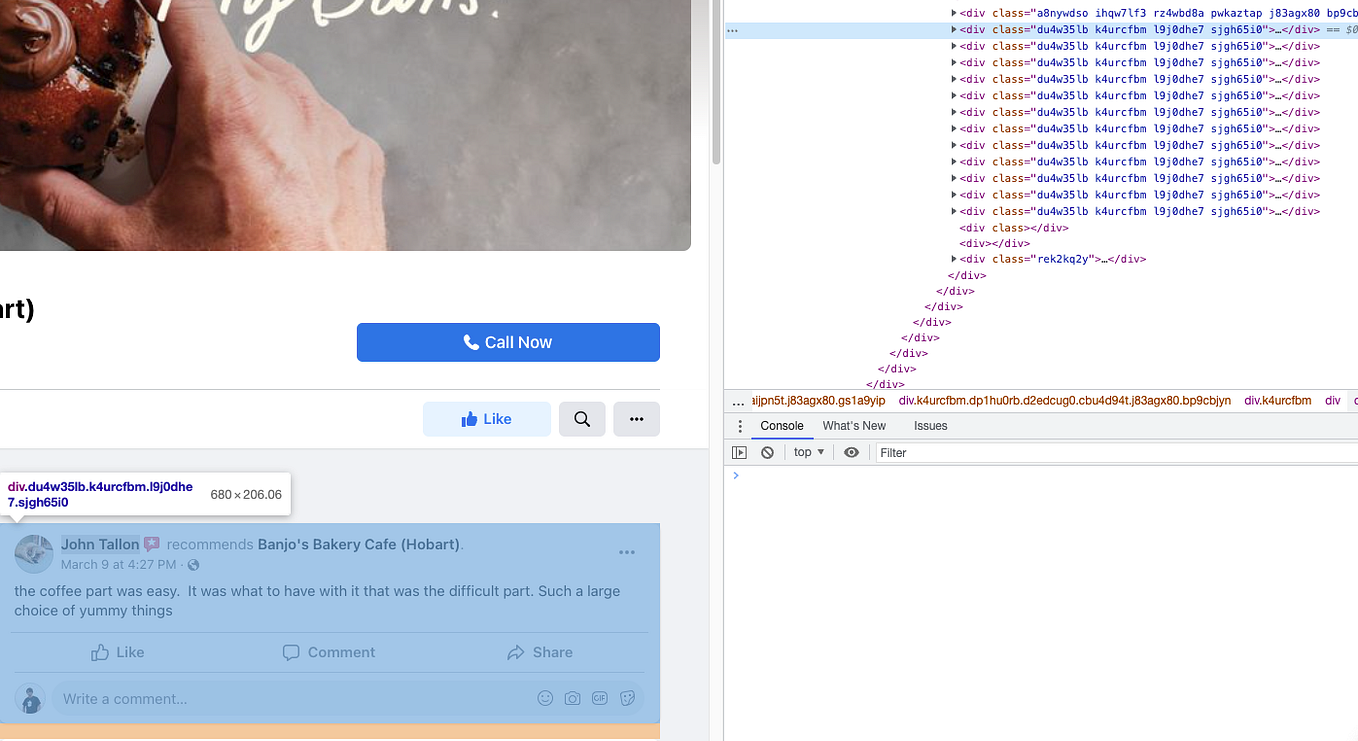The image size is (1358, 741).
Task: Toggle the blue Like button for the page
Action: point(487,419)
